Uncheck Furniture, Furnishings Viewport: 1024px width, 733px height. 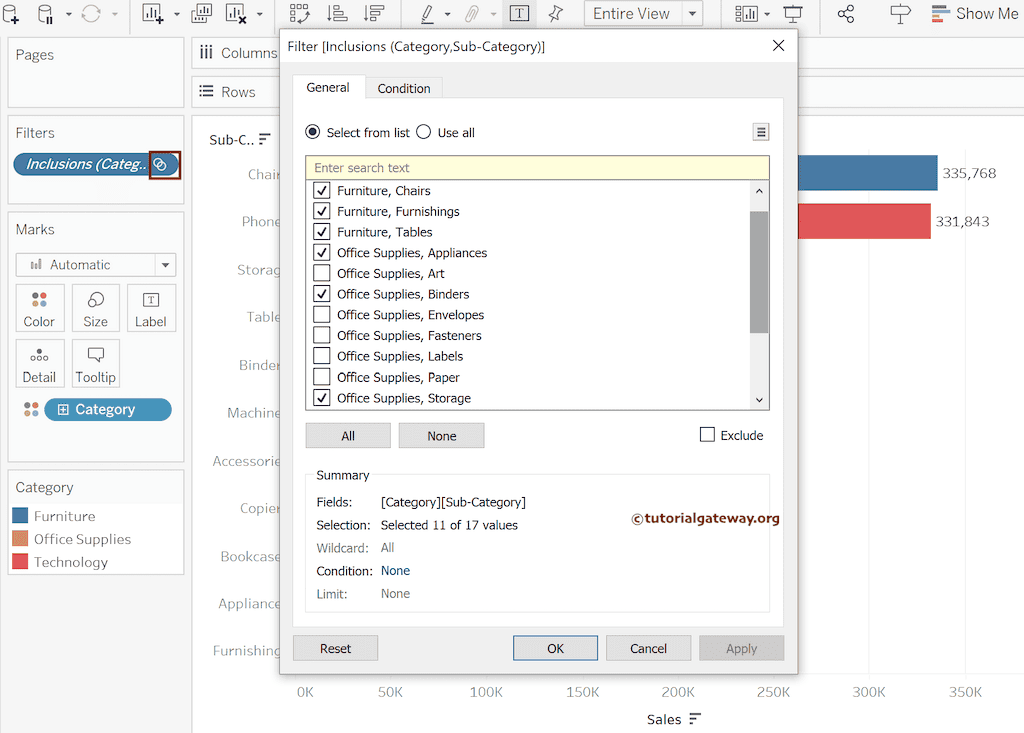pyautogui.click(x=321, y=211)
